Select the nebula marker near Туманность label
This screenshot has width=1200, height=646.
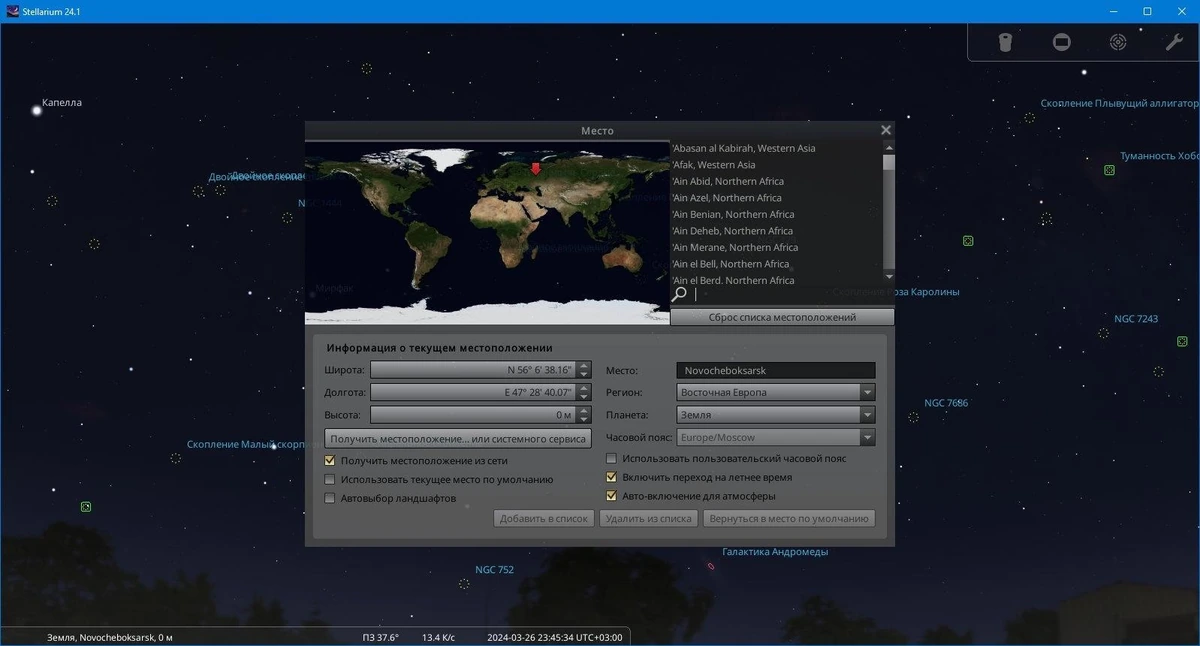pyautogui.click(x=1109, y=171)
